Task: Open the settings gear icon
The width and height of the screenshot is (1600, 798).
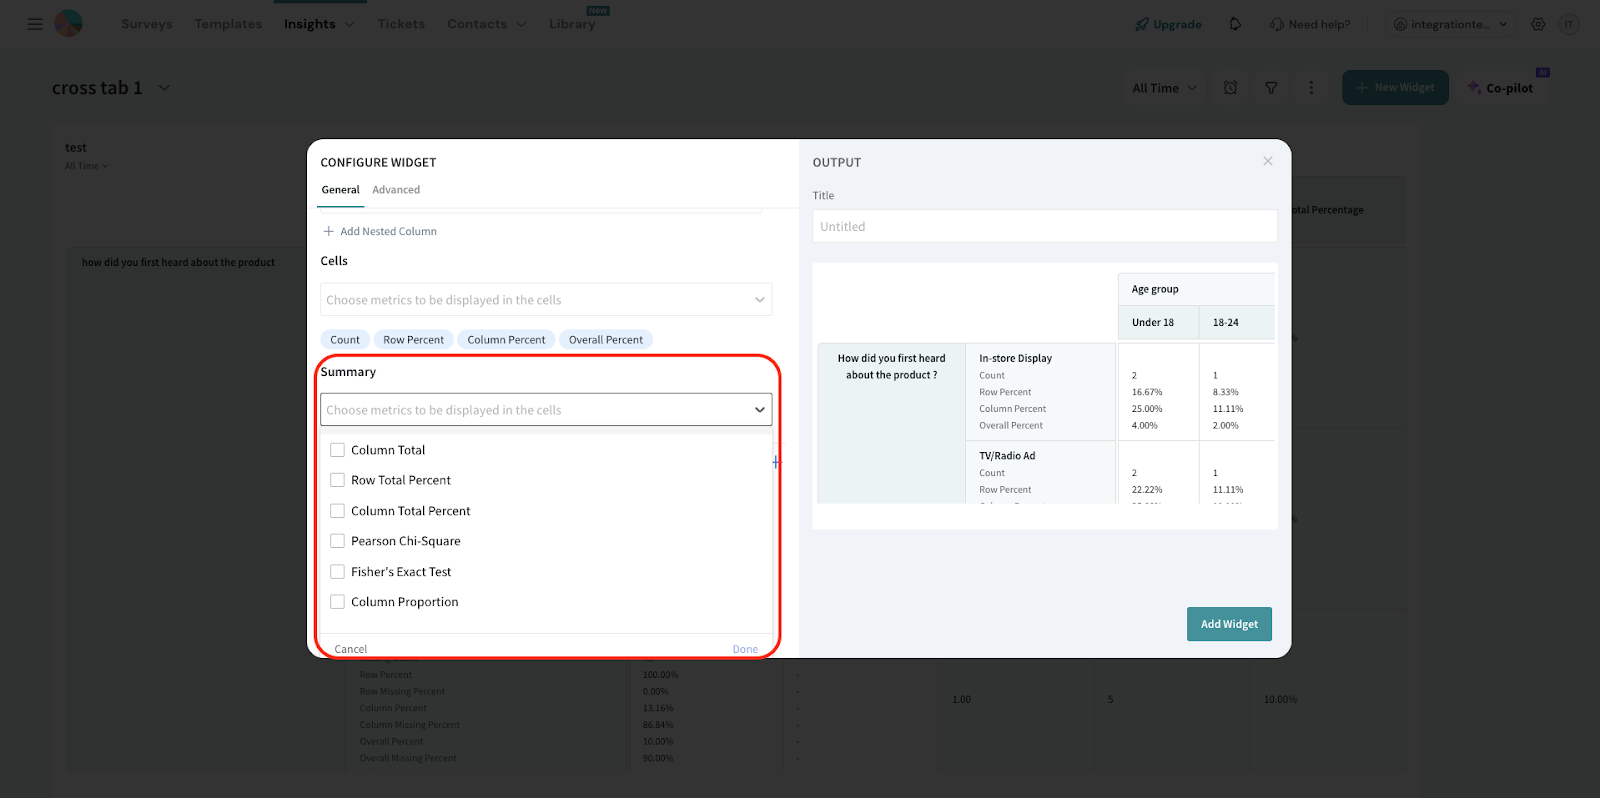Action: coord(1538,24)
